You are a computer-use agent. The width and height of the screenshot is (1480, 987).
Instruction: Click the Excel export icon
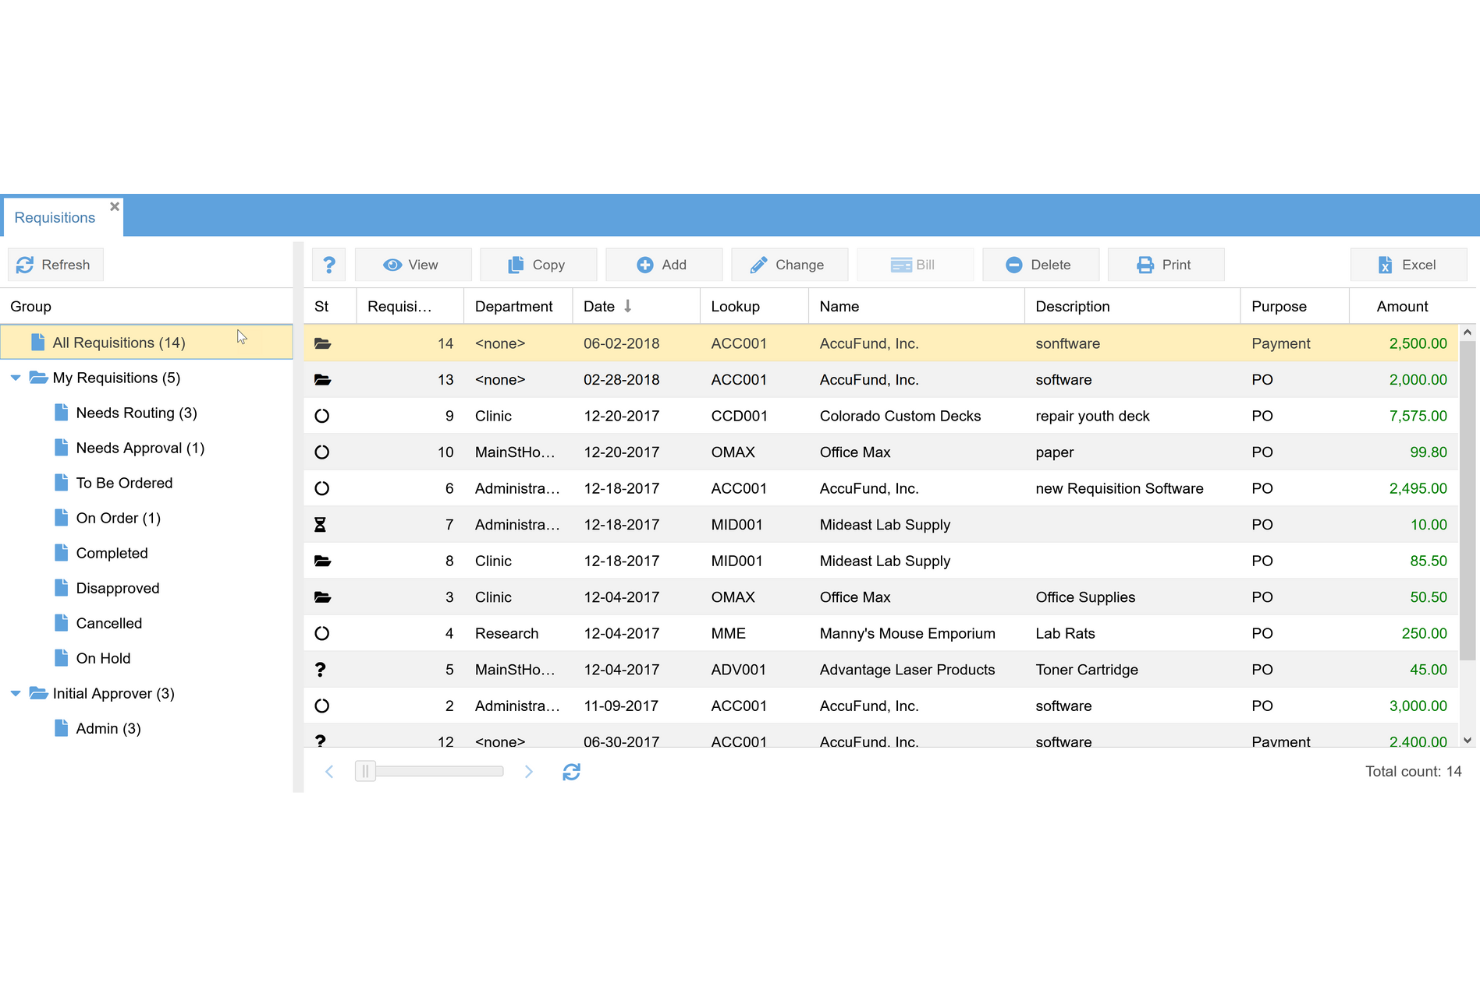(x=1385, y=264)
